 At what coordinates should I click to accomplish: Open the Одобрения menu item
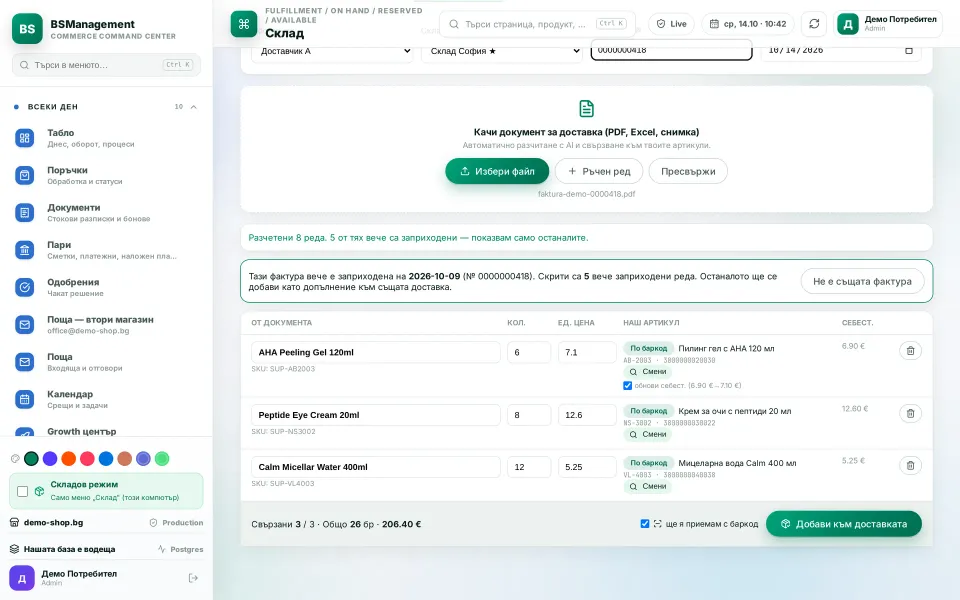107,287
